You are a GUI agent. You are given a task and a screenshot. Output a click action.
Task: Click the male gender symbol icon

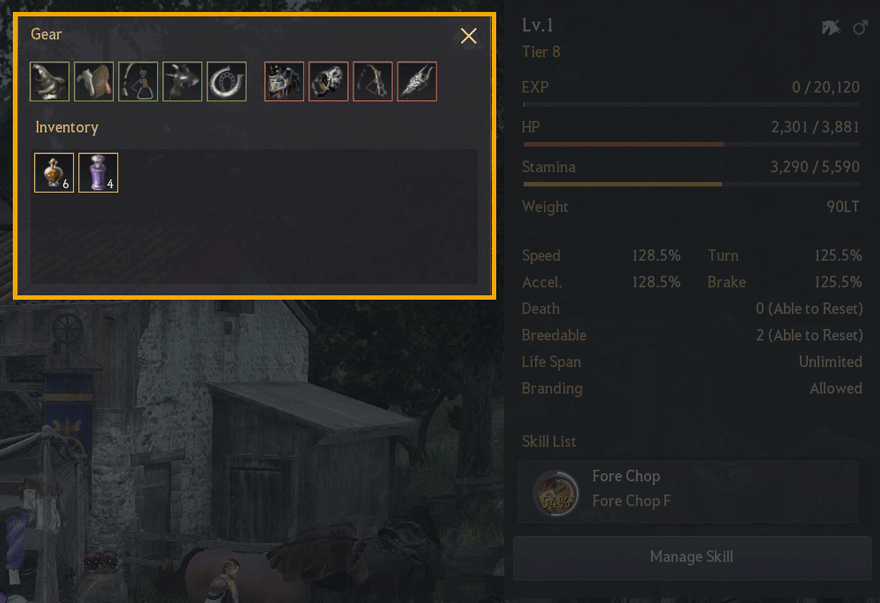(860, 27)
